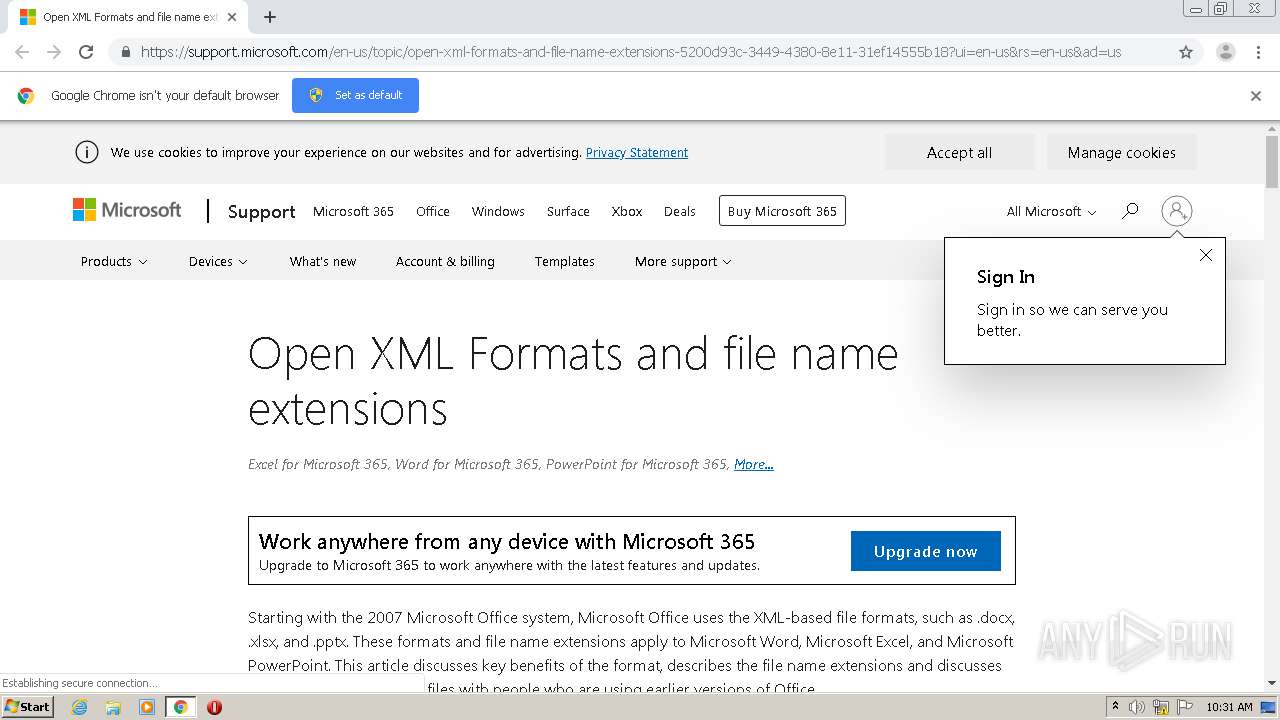Click the Microsoft logo

(x=127, y=210)
